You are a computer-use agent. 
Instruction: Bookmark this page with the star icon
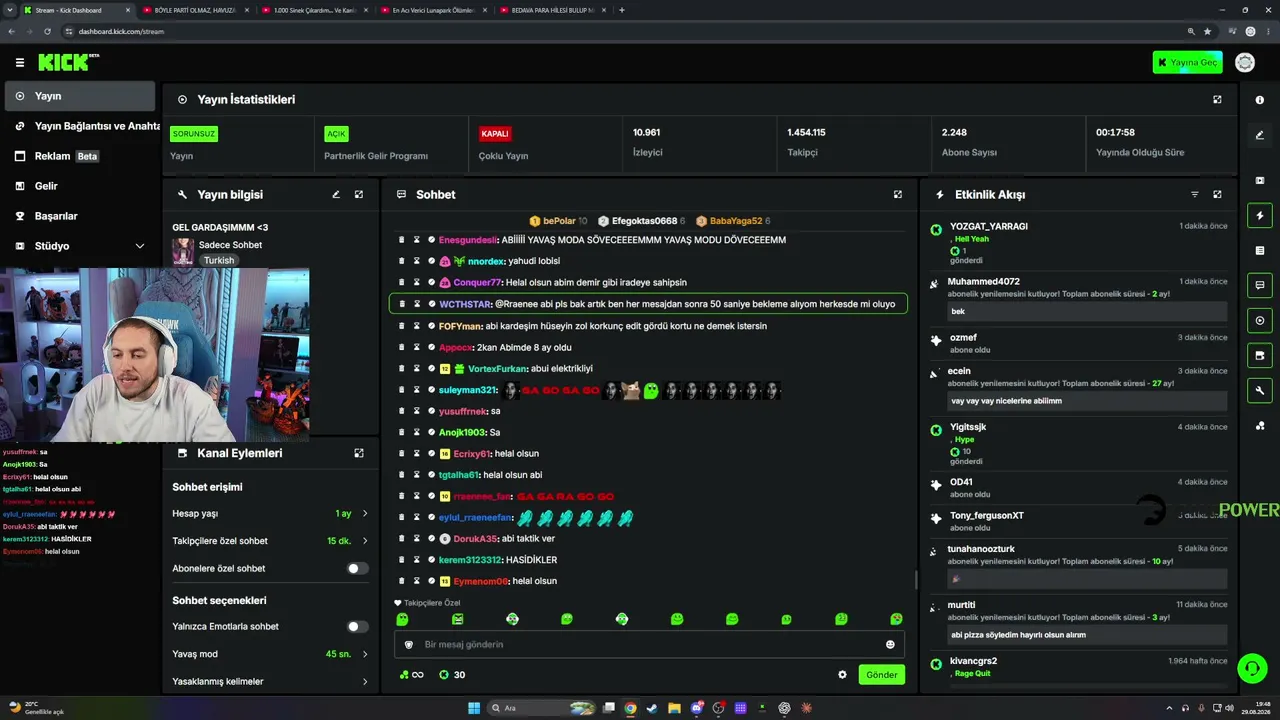pyautogui.click(x=1208, y=31)
